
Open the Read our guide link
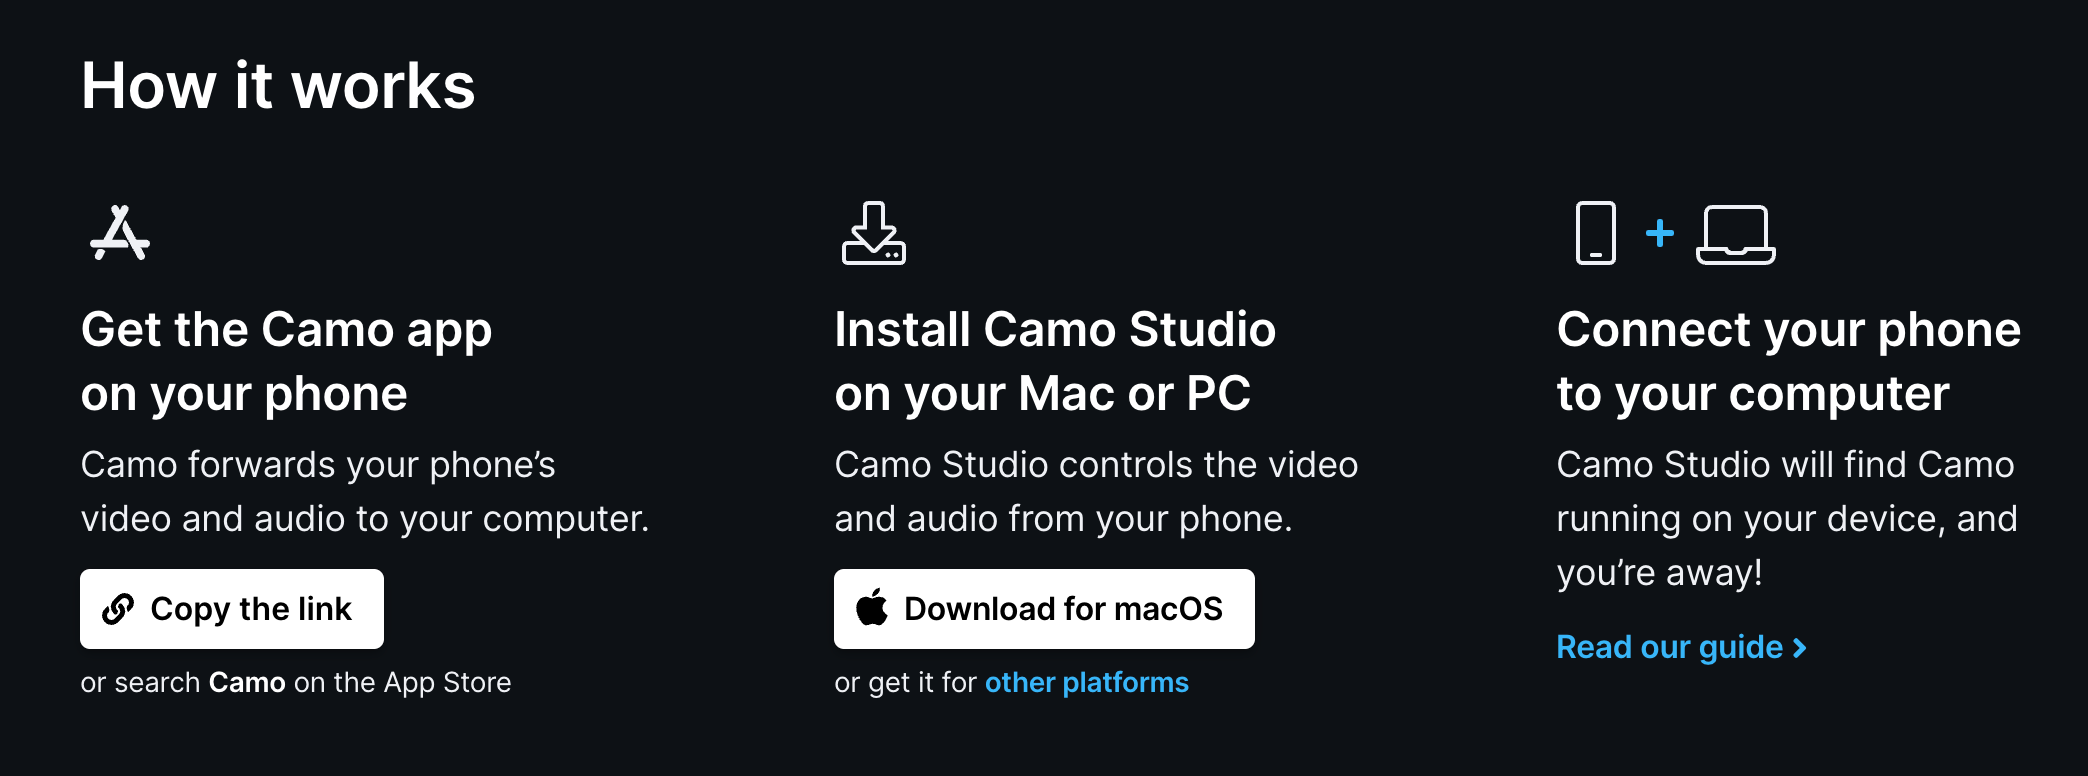coord(1682,647)
